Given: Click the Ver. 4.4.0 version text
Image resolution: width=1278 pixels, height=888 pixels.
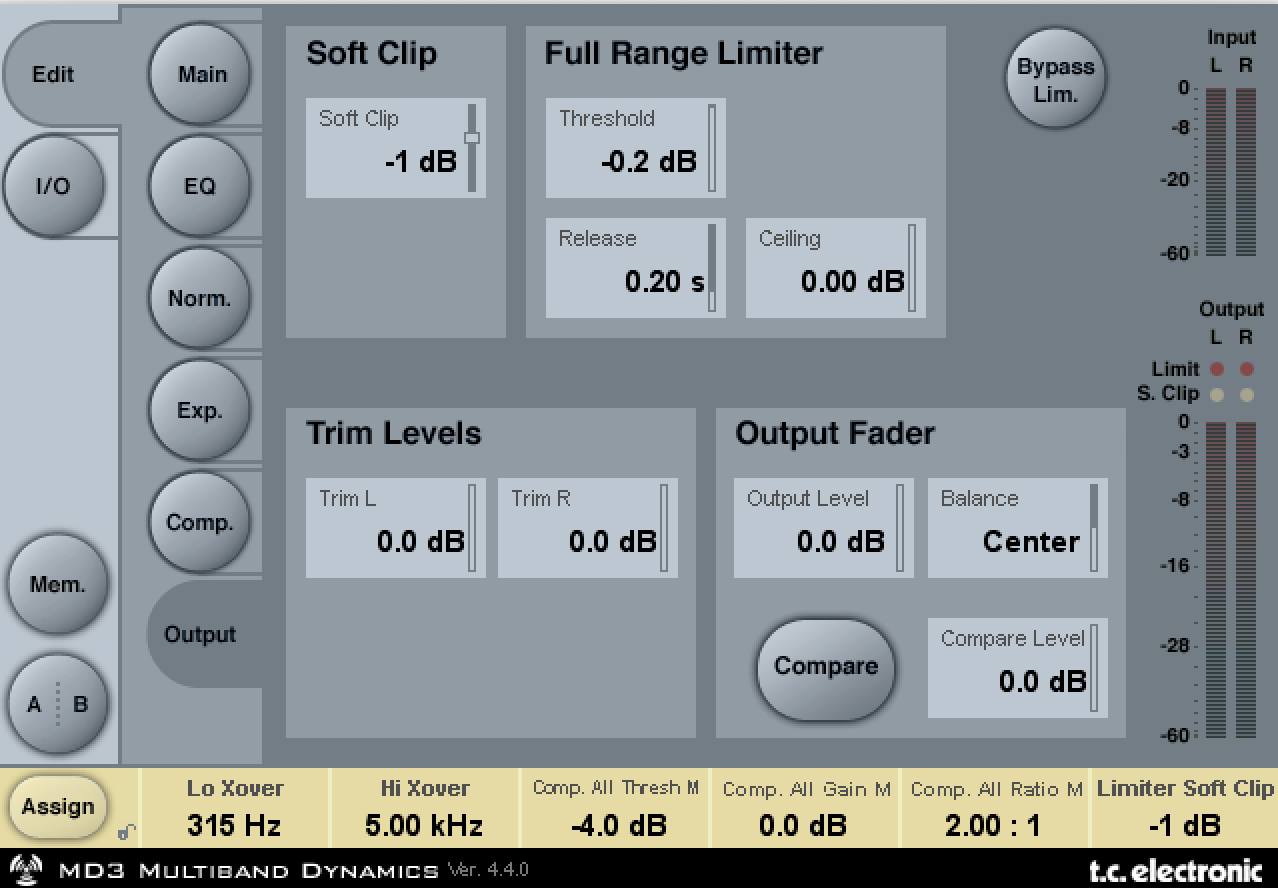Looking at the screenshot, I should 487,869.
